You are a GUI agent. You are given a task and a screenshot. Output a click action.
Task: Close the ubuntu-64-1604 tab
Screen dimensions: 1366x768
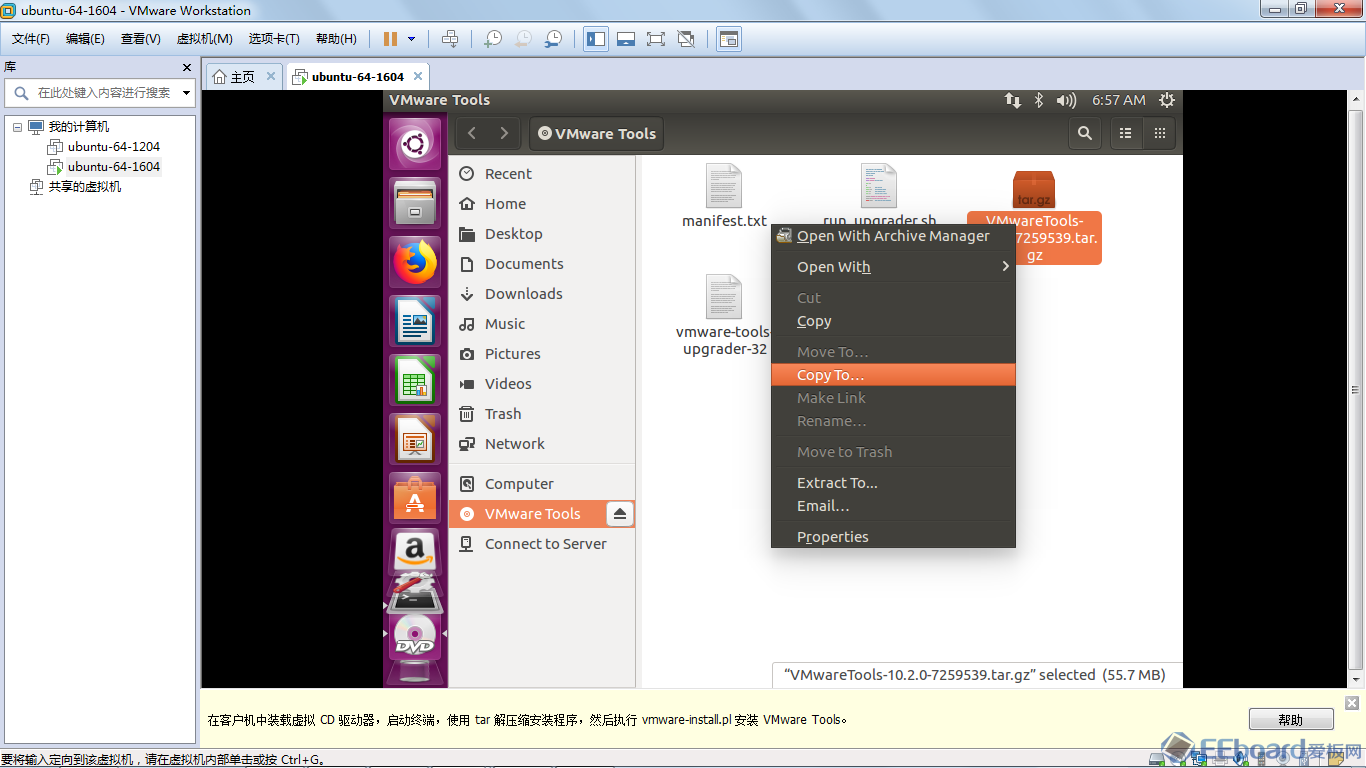point(418,76)
